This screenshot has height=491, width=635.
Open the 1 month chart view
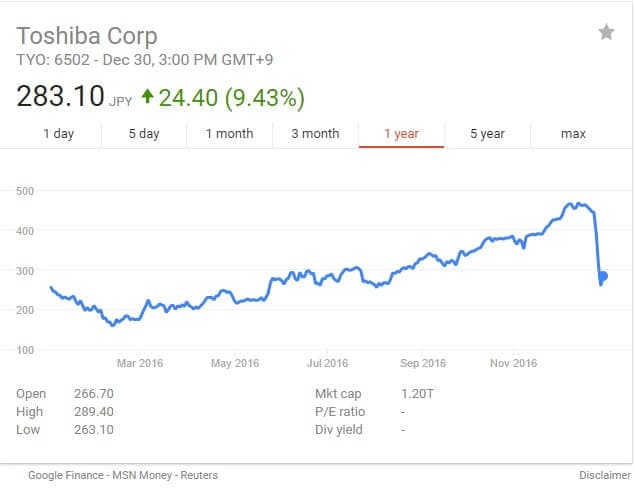[x=230, y=134]
